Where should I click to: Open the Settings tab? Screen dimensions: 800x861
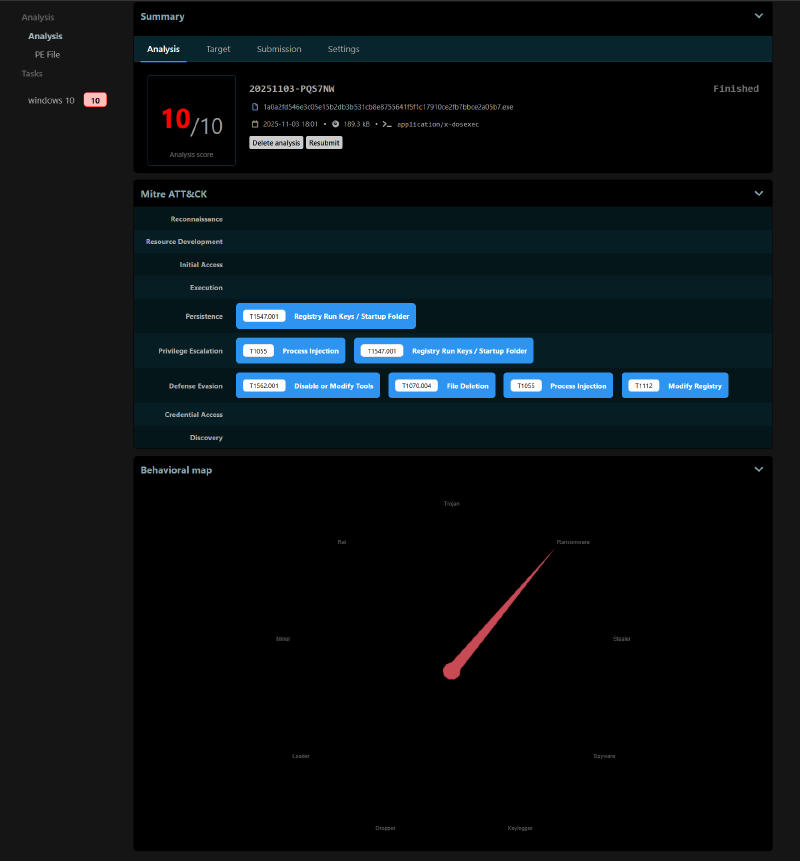pos(343,49)
